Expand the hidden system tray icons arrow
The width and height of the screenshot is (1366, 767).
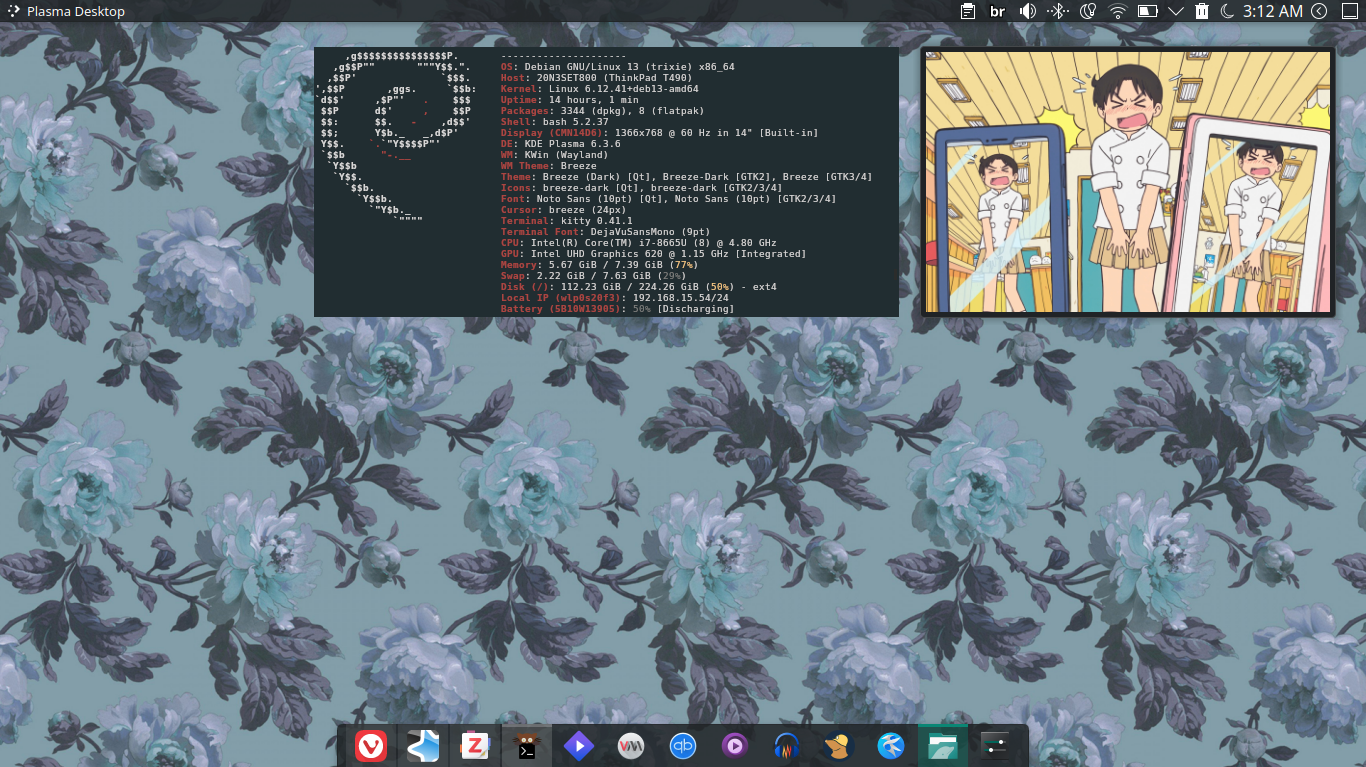(x=1176, y=11)
